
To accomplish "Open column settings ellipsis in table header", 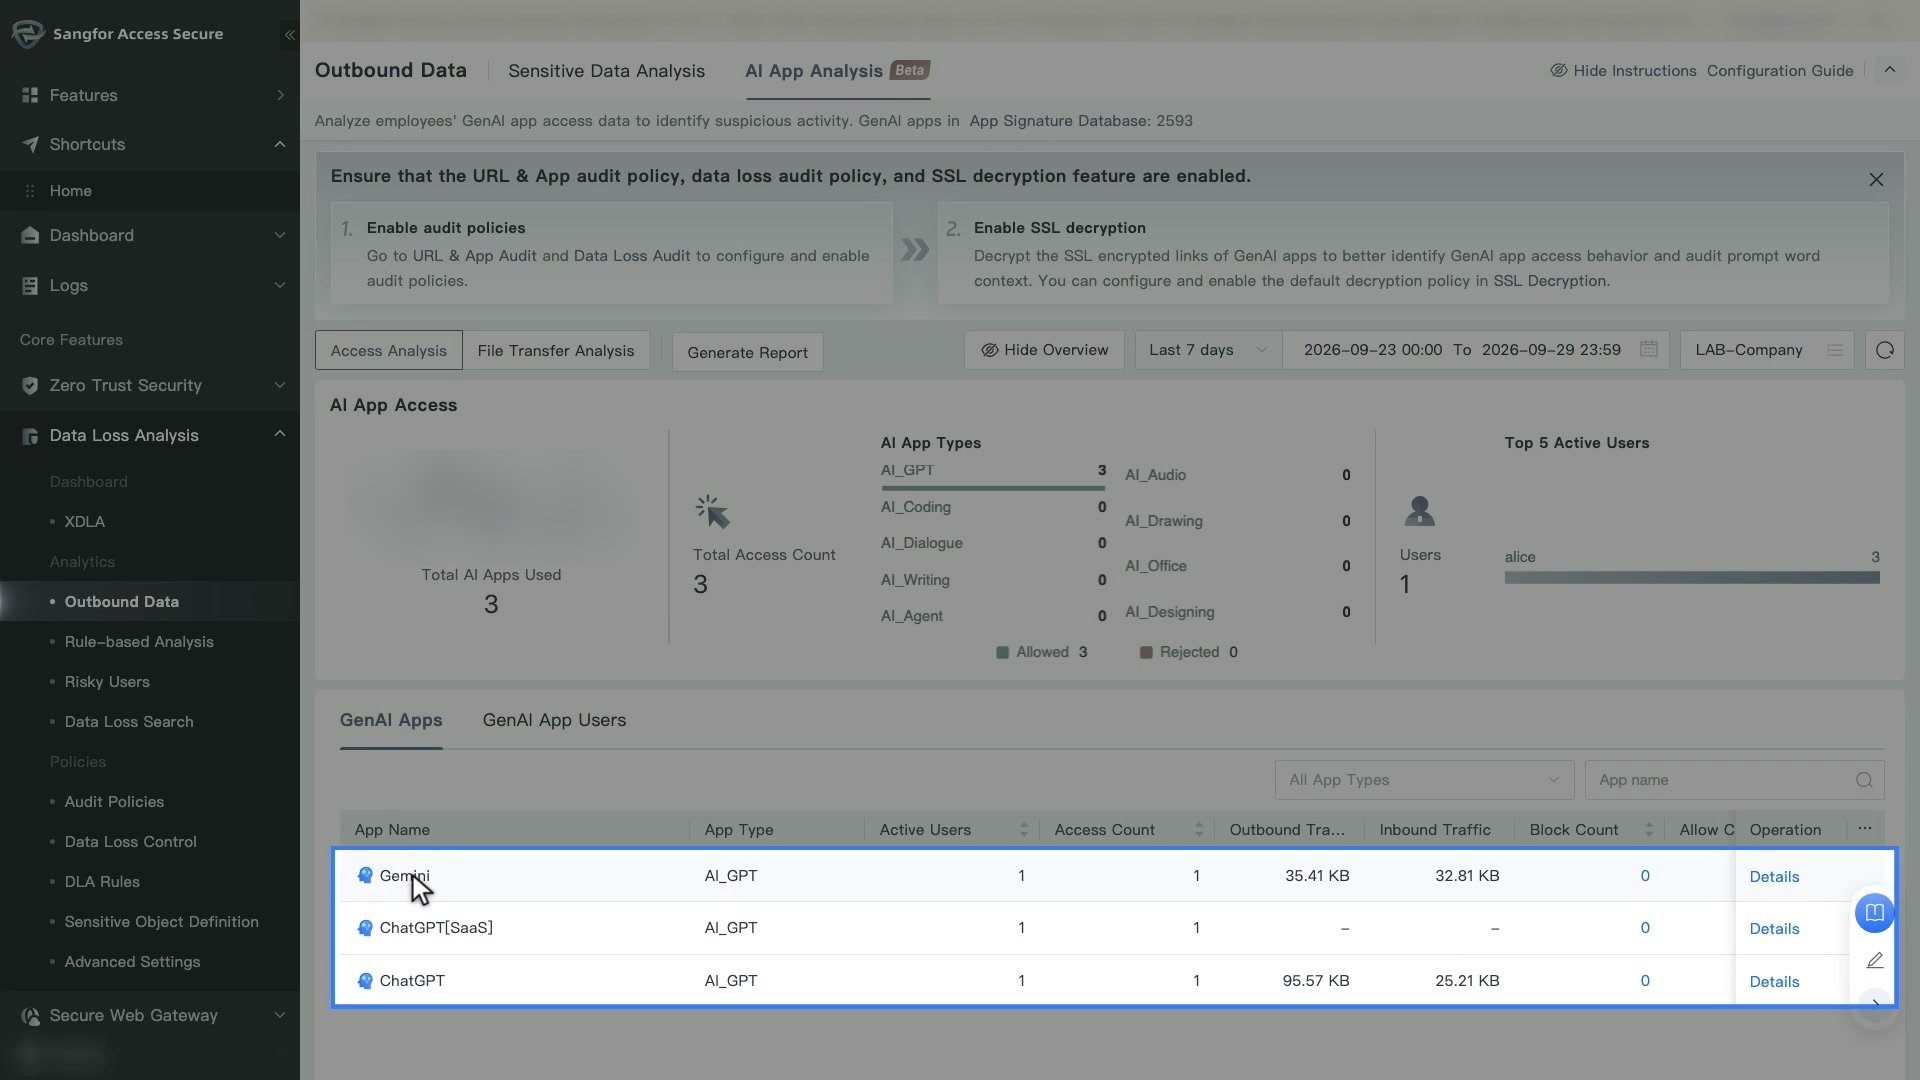I will pos(1865,829).
